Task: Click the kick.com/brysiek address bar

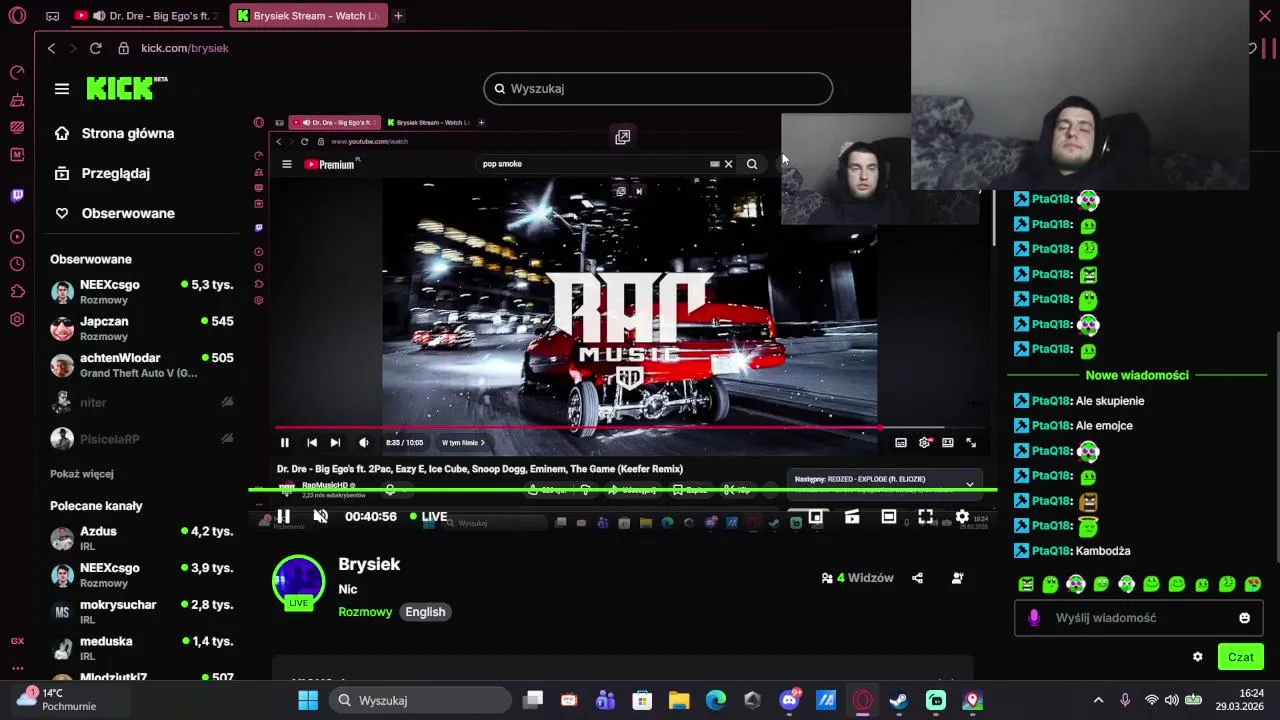Action: [185, 48]
